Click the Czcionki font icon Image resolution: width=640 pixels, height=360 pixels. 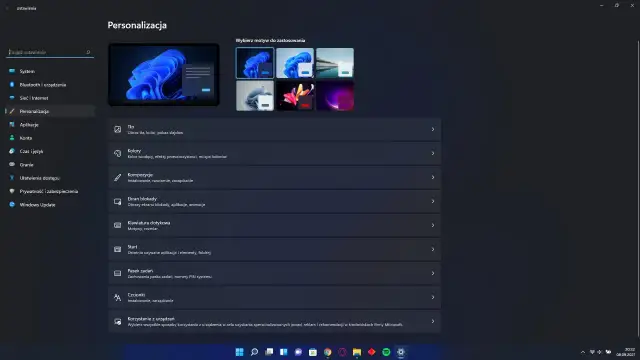(x=118, y=297)
